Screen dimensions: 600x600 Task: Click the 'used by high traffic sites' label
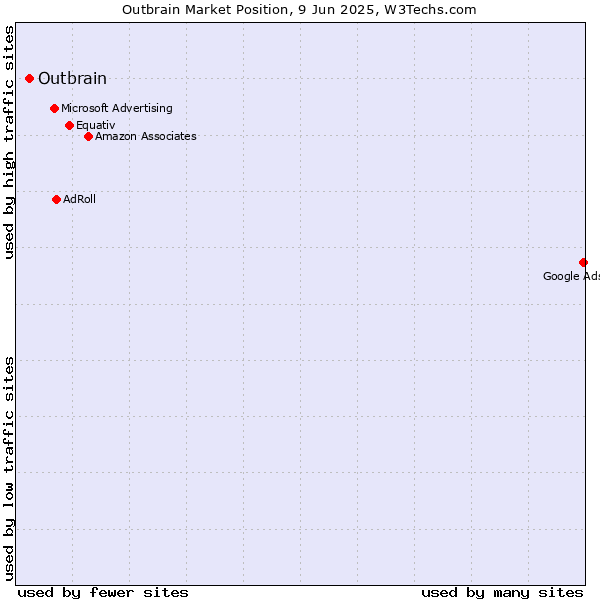[x=8, y=142]
